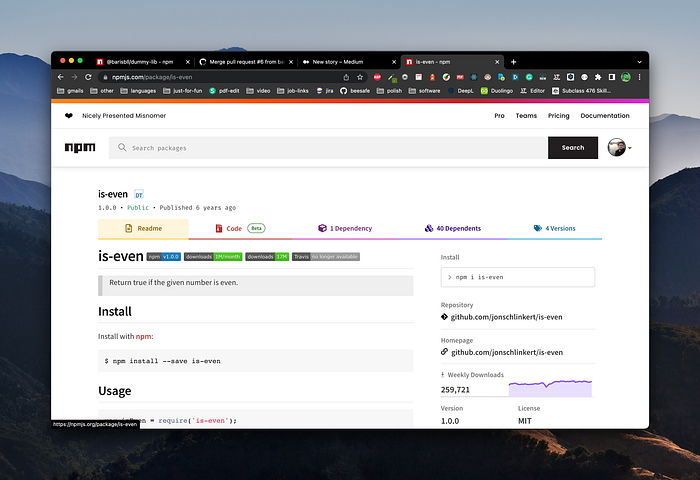Open the job-links bookmark folder
This screenshot has width=700, height=480.
pos(293,91)
